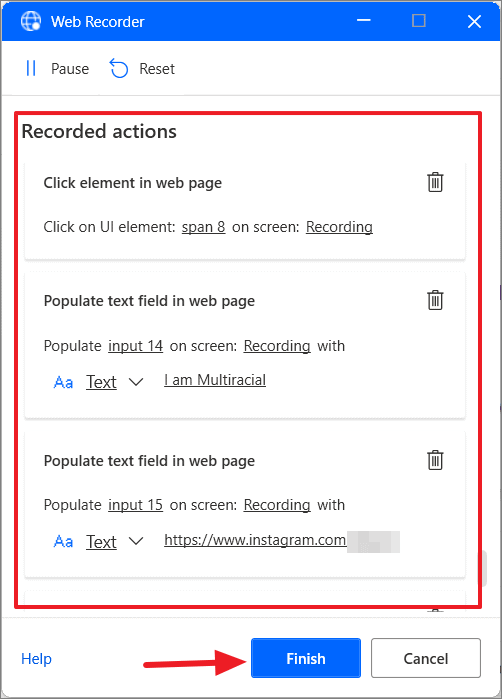
Task: Click the recorded actions scrollbar thumb
Action: (484, 568)
